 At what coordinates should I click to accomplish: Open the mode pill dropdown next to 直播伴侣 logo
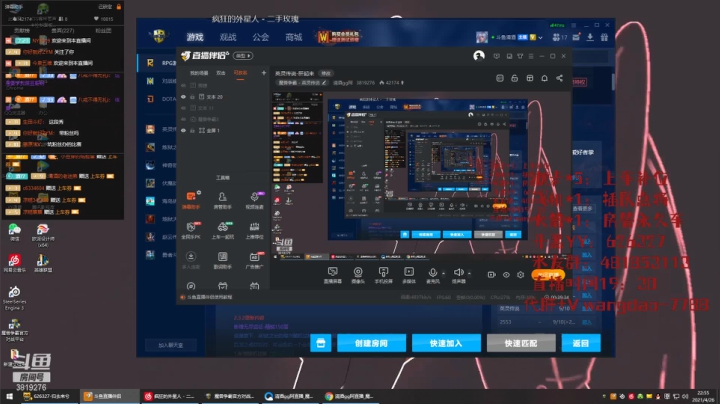click(243, 56)
